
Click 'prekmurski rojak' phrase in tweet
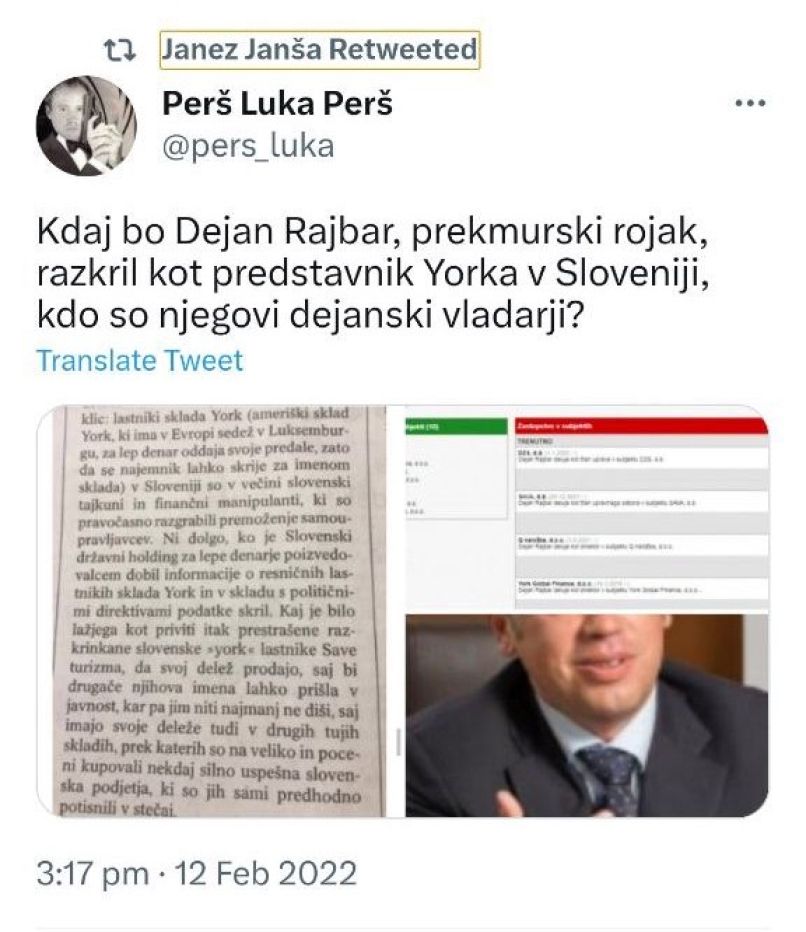click(x=560, y=232)
